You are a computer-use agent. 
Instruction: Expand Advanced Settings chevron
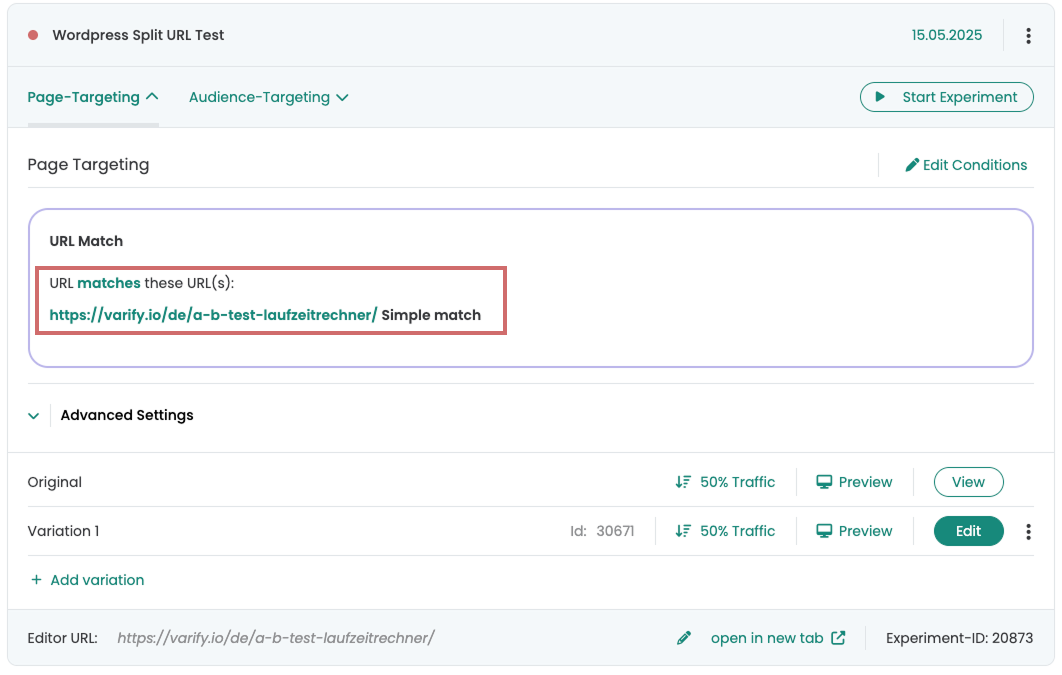(33, 416)
